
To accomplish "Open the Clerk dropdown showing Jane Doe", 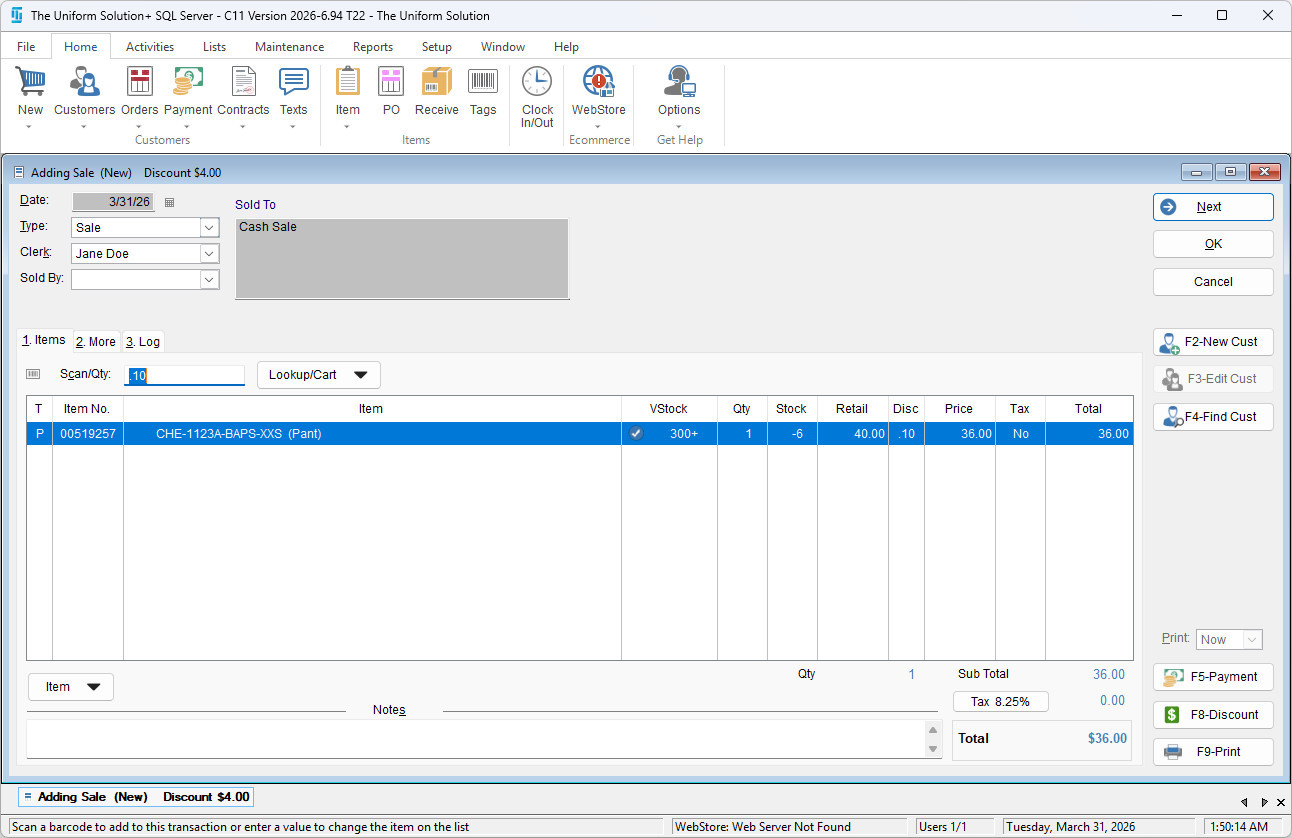I will point(209,254).
